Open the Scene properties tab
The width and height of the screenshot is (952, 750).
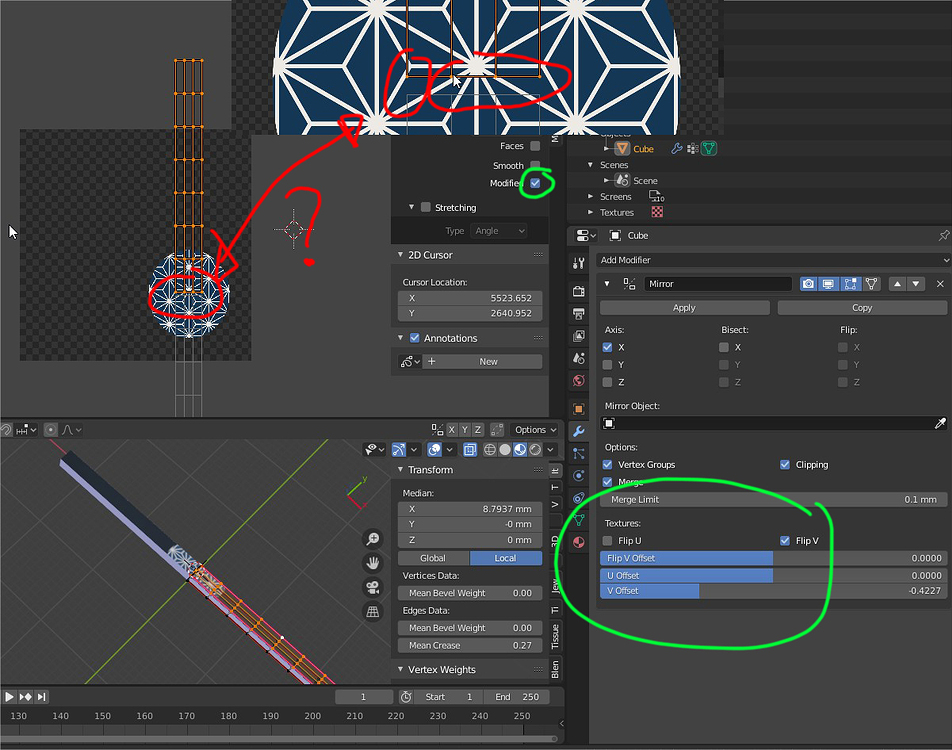[x=579, y=358]
